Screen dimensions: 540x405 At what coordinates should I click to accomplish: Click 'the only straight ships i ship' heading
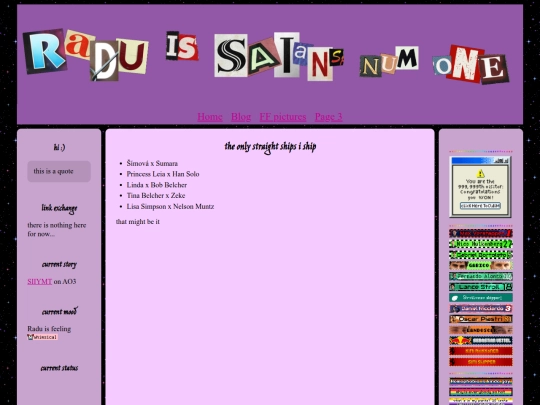270,147
